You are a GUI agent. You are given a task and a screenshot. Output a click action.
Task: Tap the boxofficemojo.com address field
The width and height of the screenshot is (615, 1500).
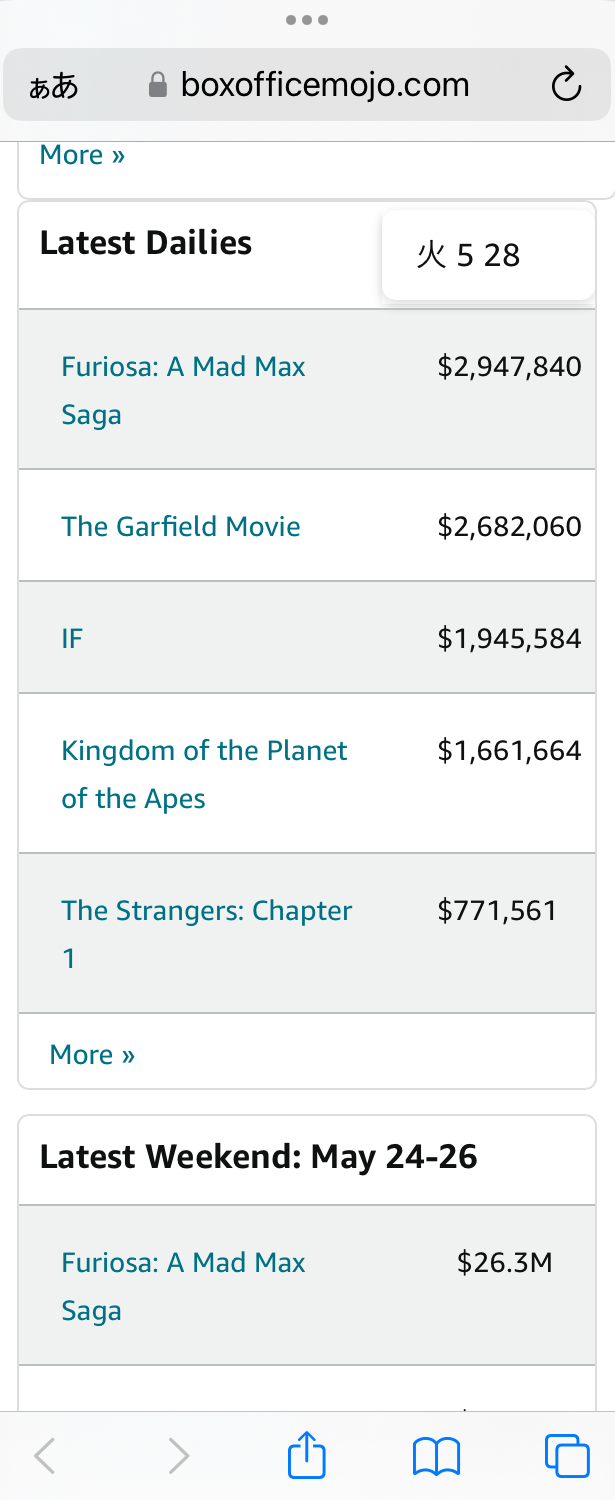[325, 86]
